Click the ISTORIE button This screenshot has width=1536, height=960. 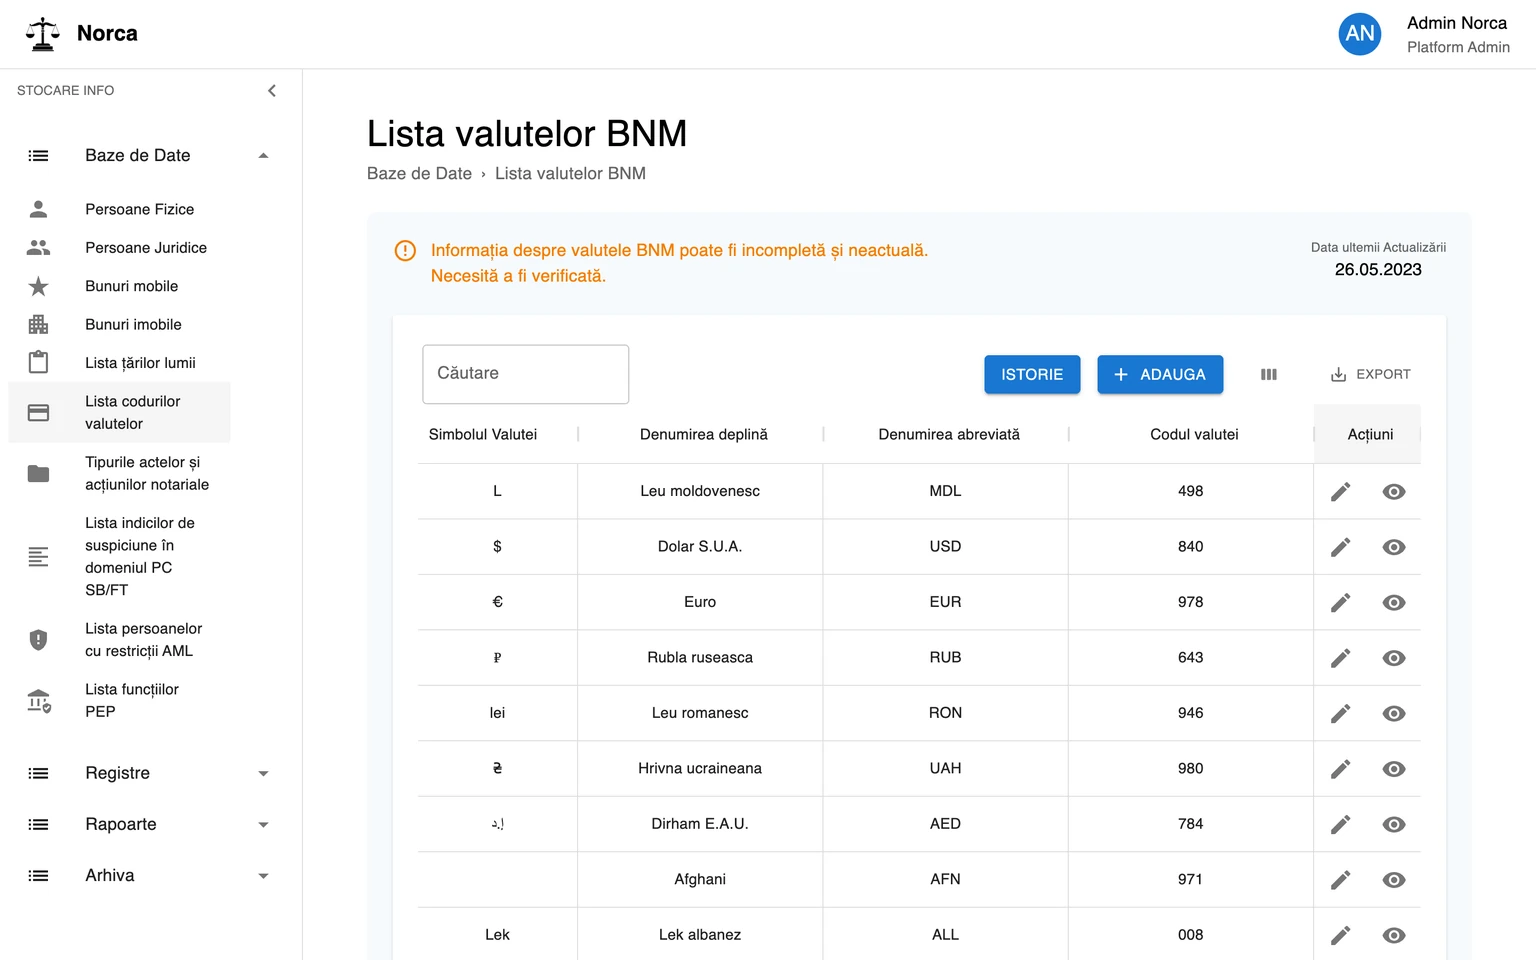pos(1032,375)
